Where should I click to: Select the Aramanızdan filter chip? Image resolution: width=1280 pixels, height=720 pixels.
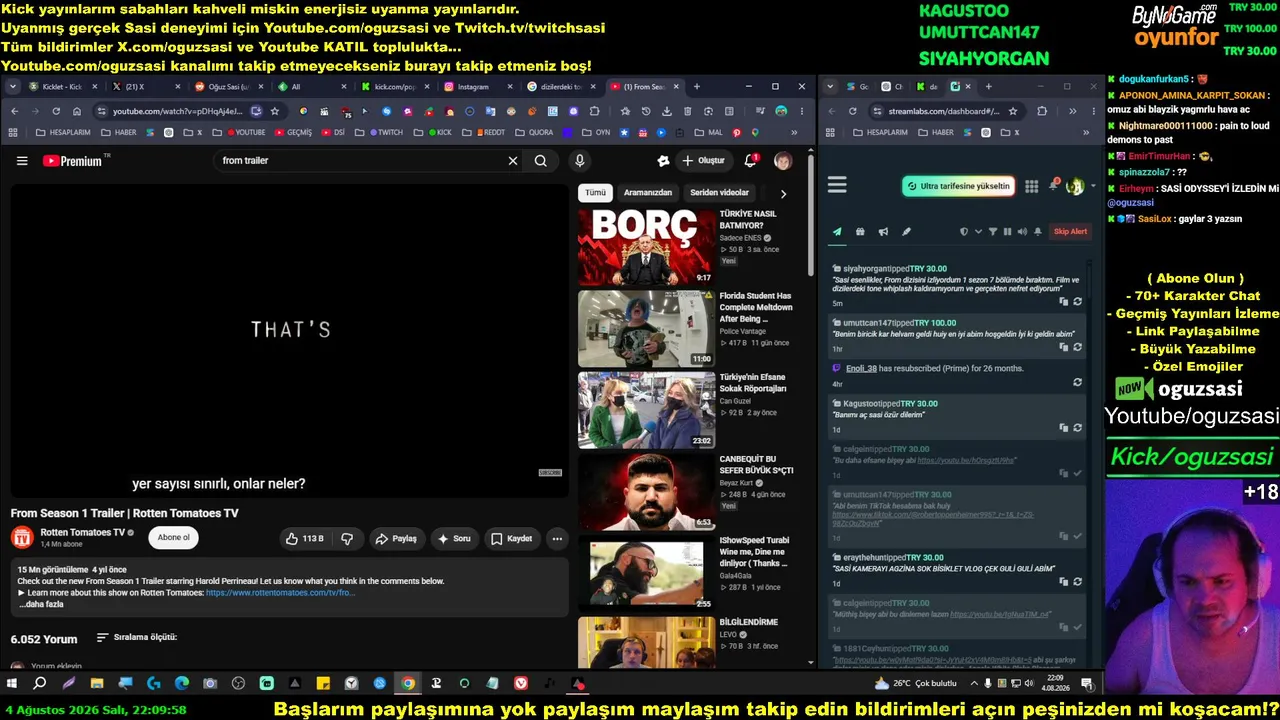(648, 193)
